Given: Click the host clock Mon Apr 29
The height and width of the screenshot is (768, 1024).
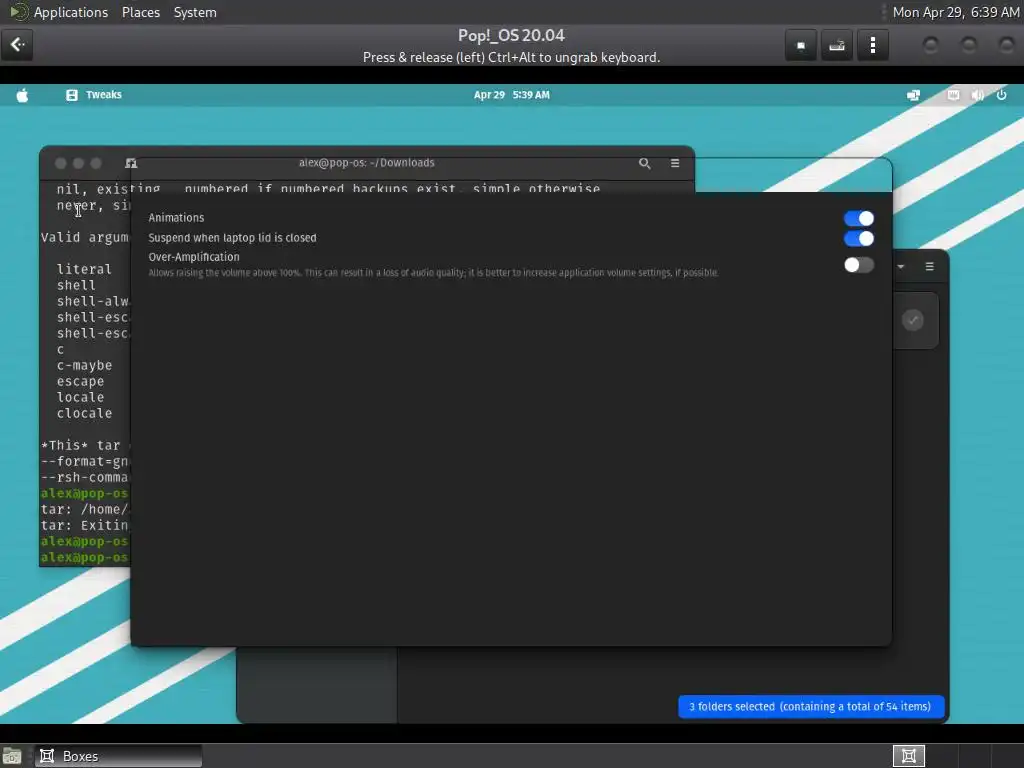Looking at the screenshot, I should pyautogui.click(x=955, y=12).
